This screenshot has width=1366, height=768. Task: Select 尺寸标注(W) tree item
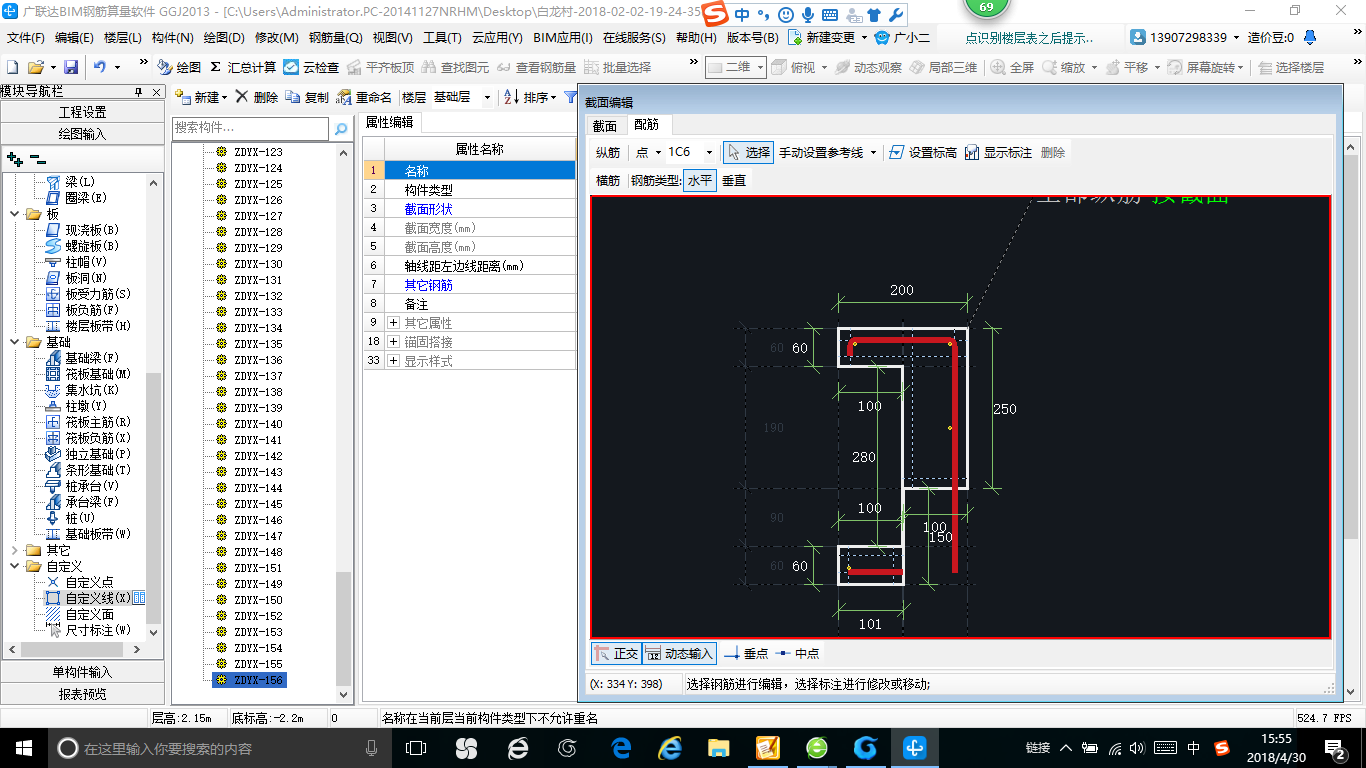87,630
